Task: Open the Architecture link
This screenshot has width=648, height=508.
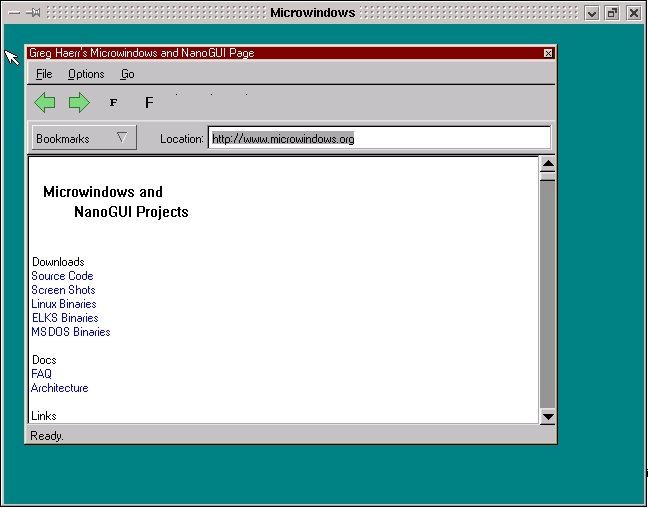Action: click(x=60, y=388)
